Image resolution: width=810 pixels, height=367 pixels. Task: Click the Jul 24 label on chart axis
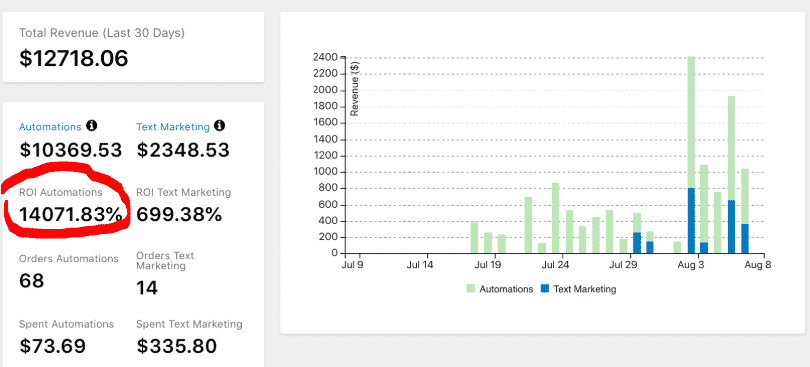(555, 266)
